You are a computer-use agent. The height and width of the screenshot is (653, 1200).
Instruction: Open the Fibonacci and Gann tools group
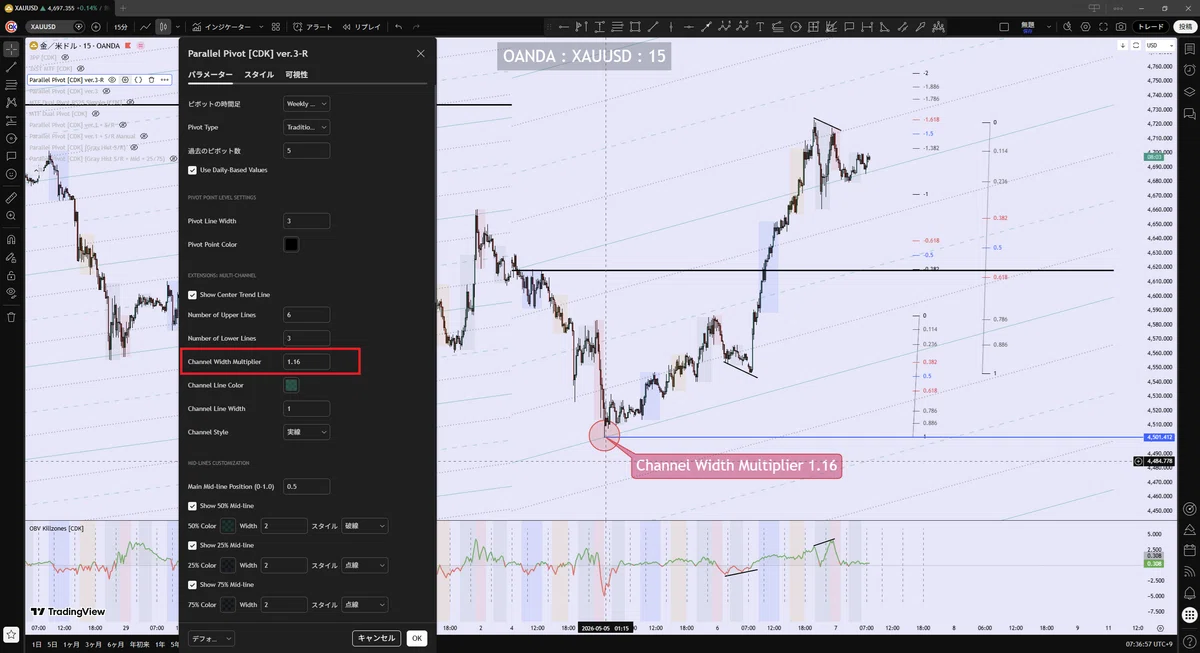(x=11, y=84)
